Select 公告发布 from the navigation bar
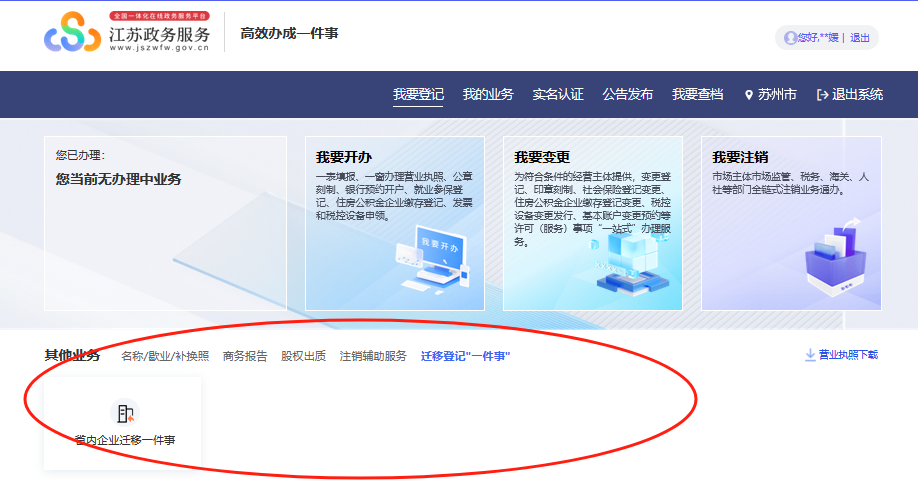 (x=628, y=95)
